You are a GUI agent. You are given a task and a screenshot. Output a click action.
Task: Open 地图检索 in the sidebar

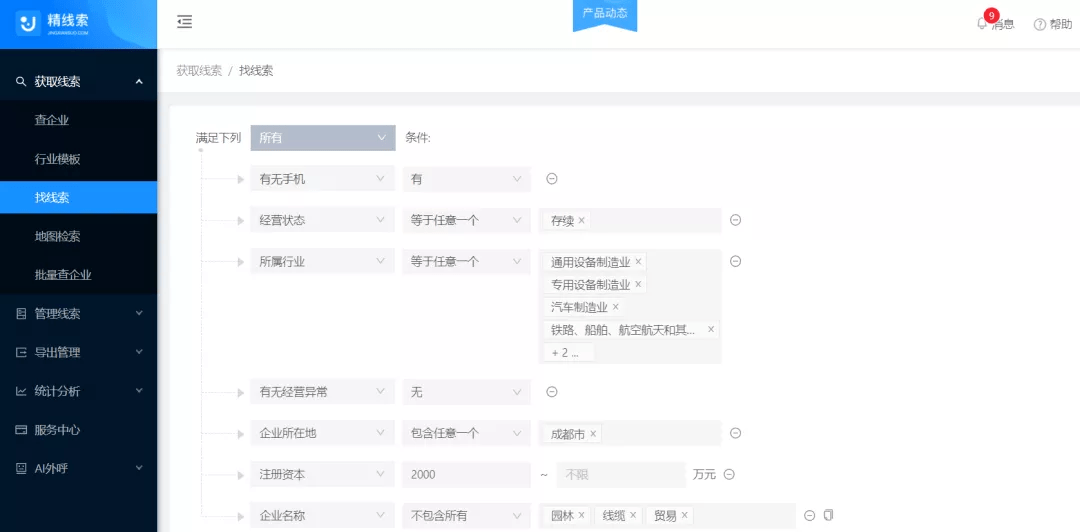click(57, 236)
